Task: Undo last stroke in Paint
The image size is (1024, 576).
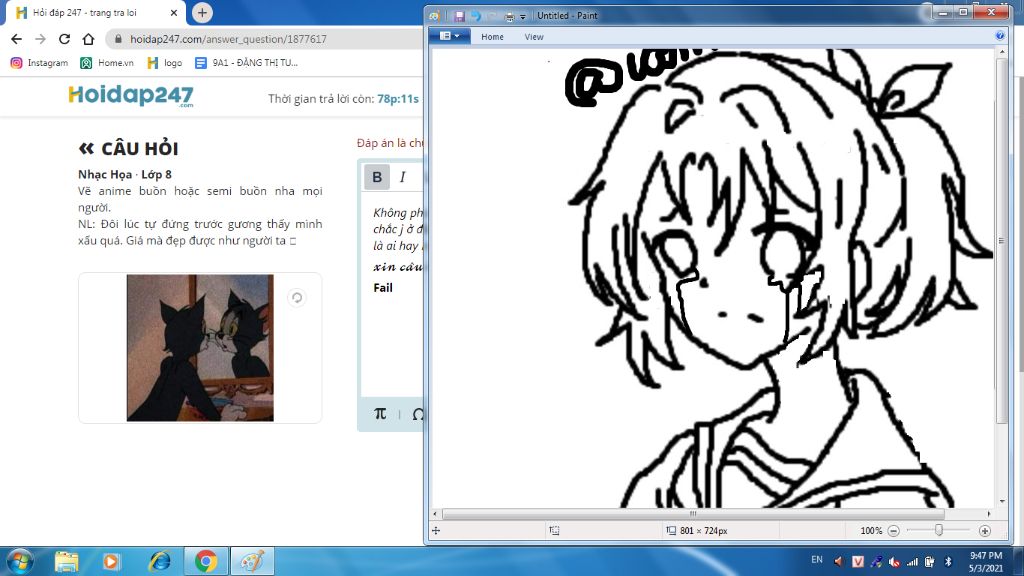Action: pos(476,16)
